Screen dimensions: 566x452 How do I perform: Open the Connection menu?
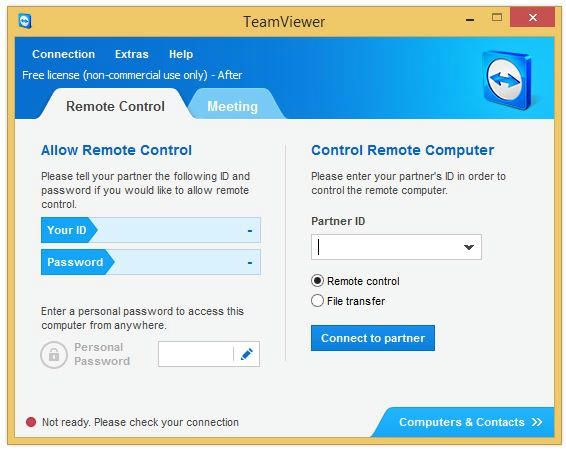pos(64,54)
